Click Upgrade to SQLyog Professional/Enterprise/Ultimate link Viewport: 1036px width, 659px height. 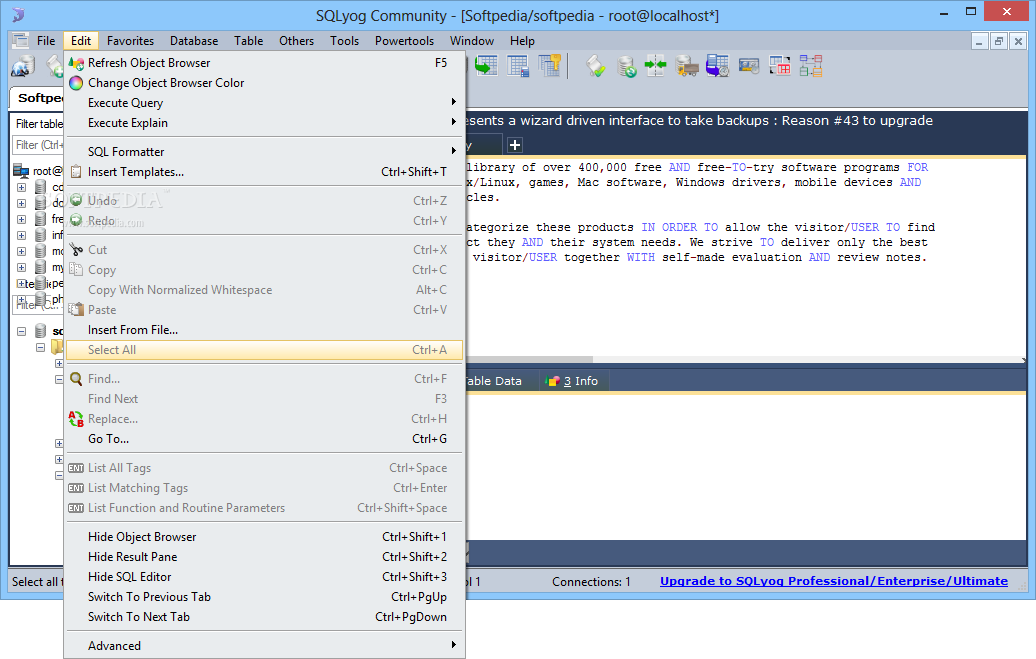pos(834,581)
